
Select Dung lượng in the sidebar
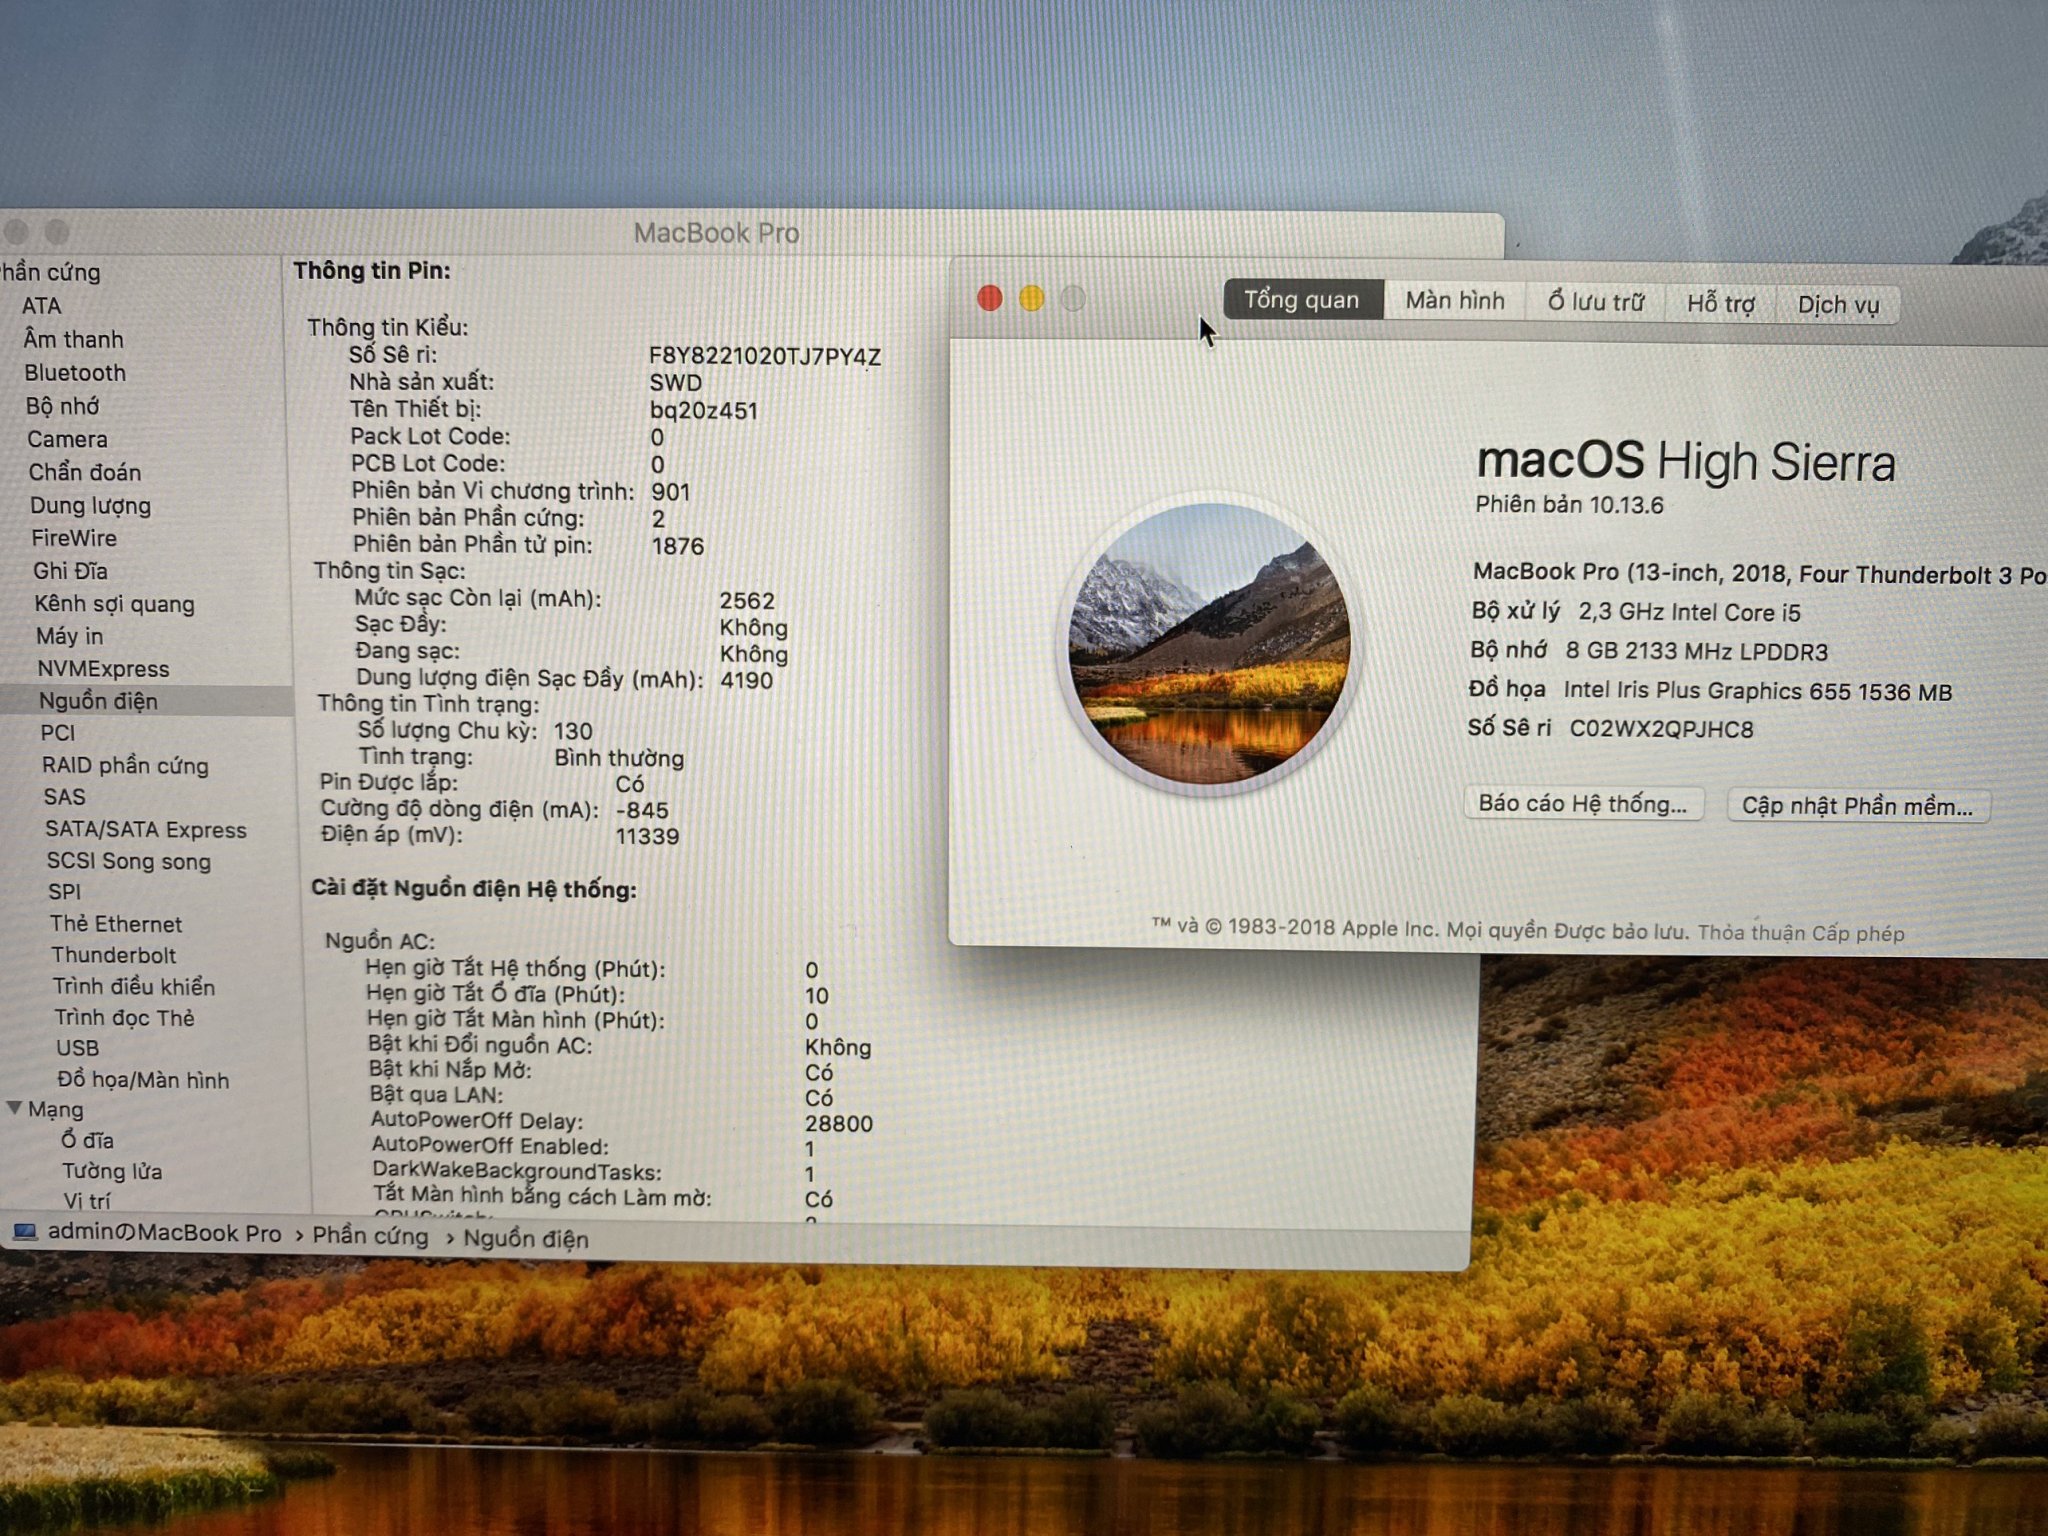90,506
